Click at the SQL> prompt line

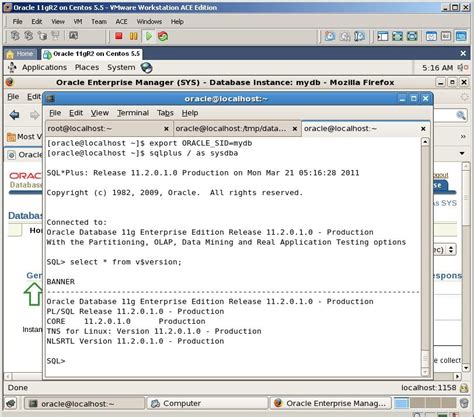tap(56, 361)
